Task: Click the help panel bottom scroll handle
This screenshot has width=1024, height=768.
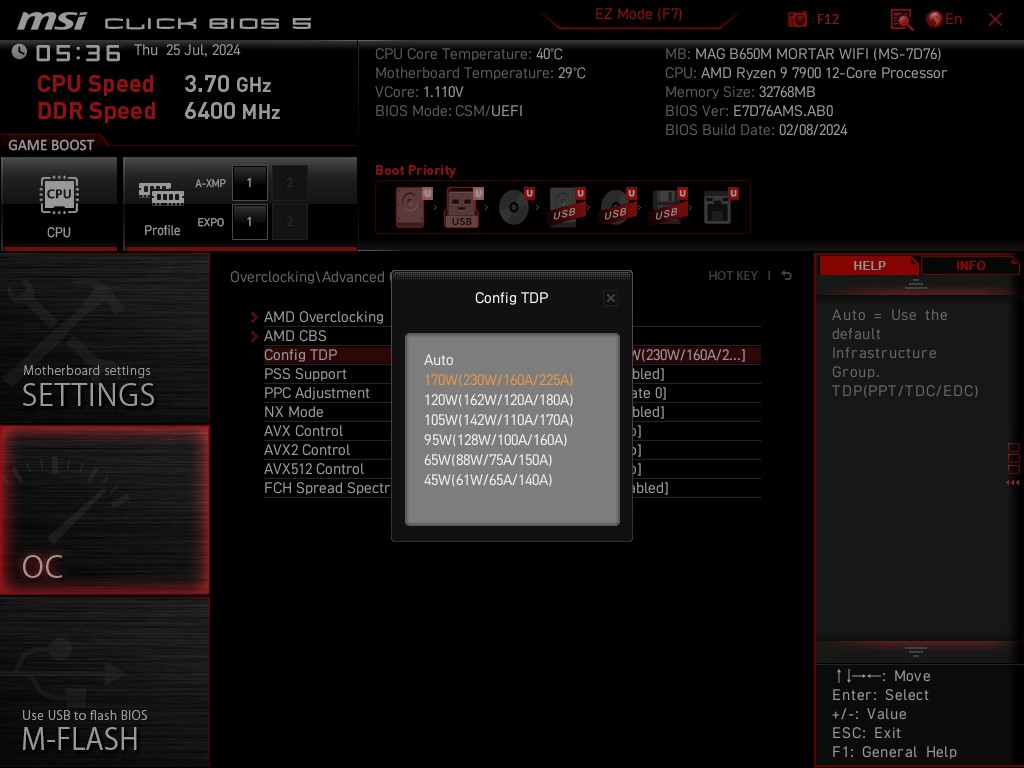Action: 916,652
